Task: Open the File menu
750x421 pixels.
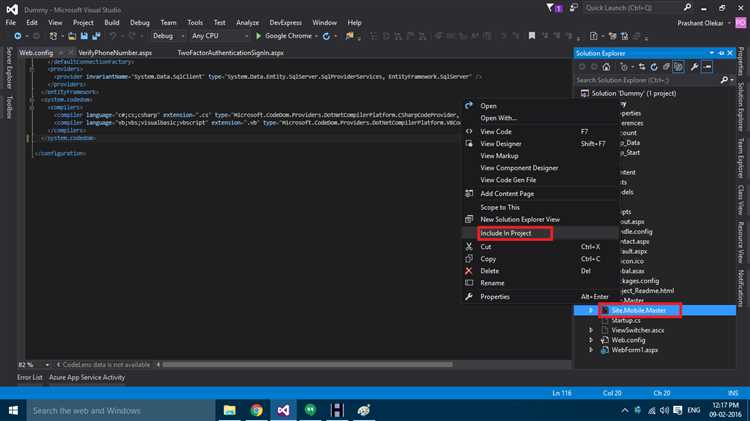Action: [11, 22]
